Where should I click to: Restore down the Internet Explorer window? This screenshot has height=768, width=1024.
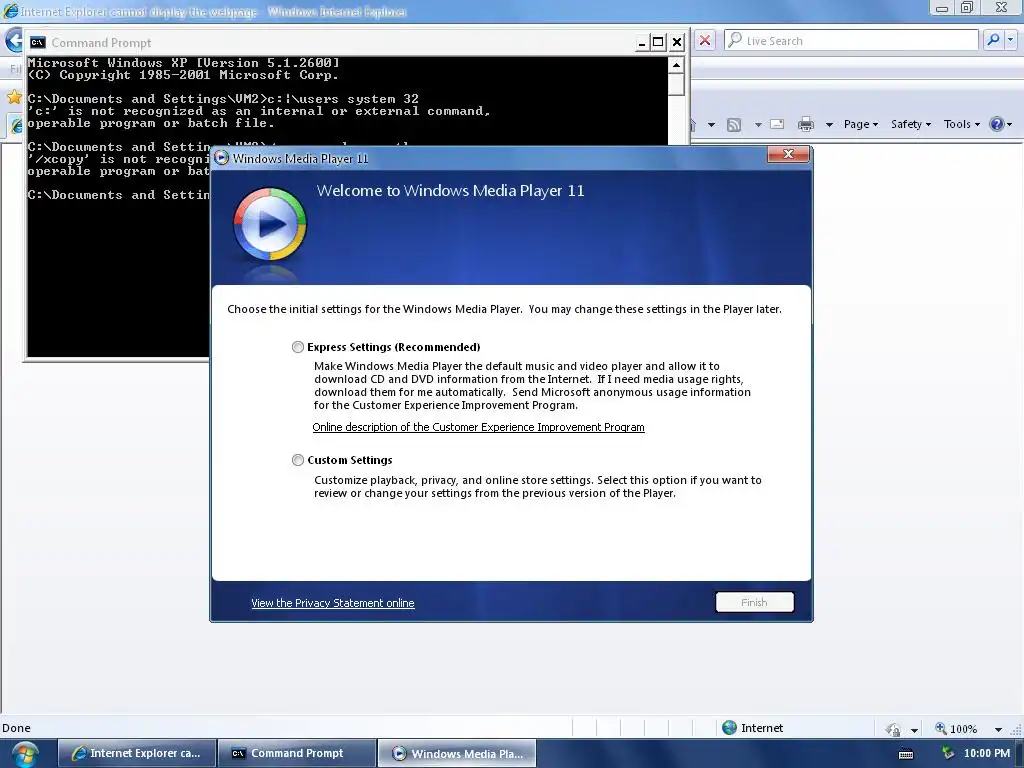pyautogui.click(x=967, y=8)
